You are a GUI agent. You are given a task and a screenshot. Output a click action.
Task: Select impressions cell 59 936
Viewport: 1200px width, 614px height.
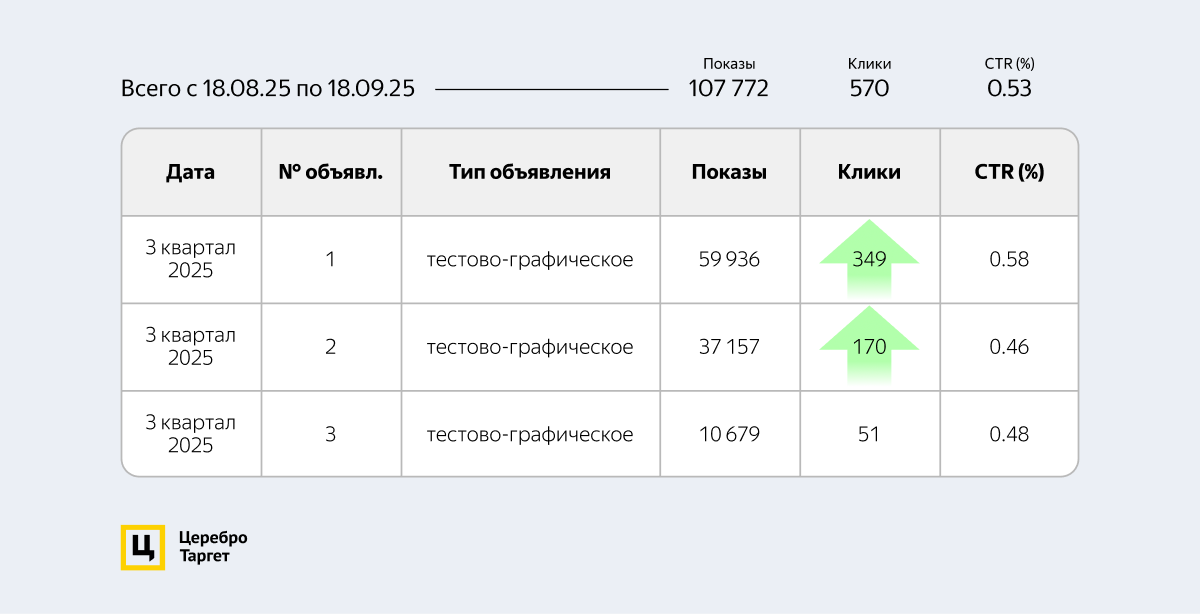click(x=729, y=260)
